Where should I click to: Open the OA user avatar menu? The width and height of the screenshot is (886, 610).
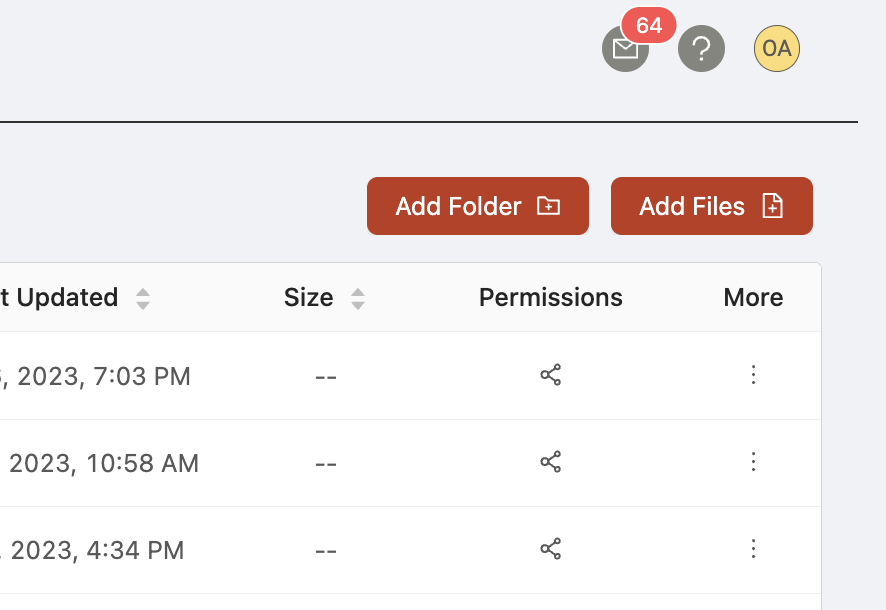coord(777,49)
